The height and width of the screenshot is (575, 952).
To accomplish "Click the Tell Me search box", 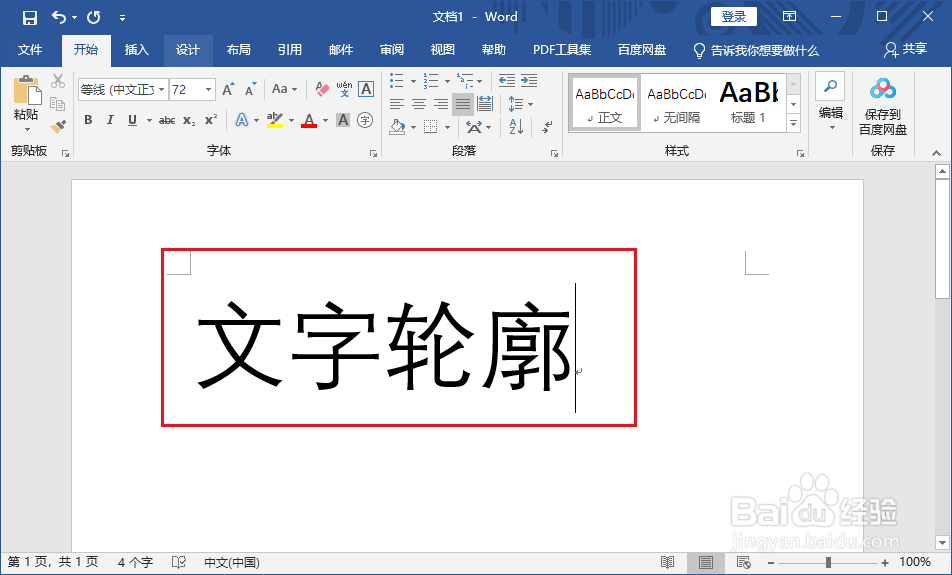I will 756,50.
